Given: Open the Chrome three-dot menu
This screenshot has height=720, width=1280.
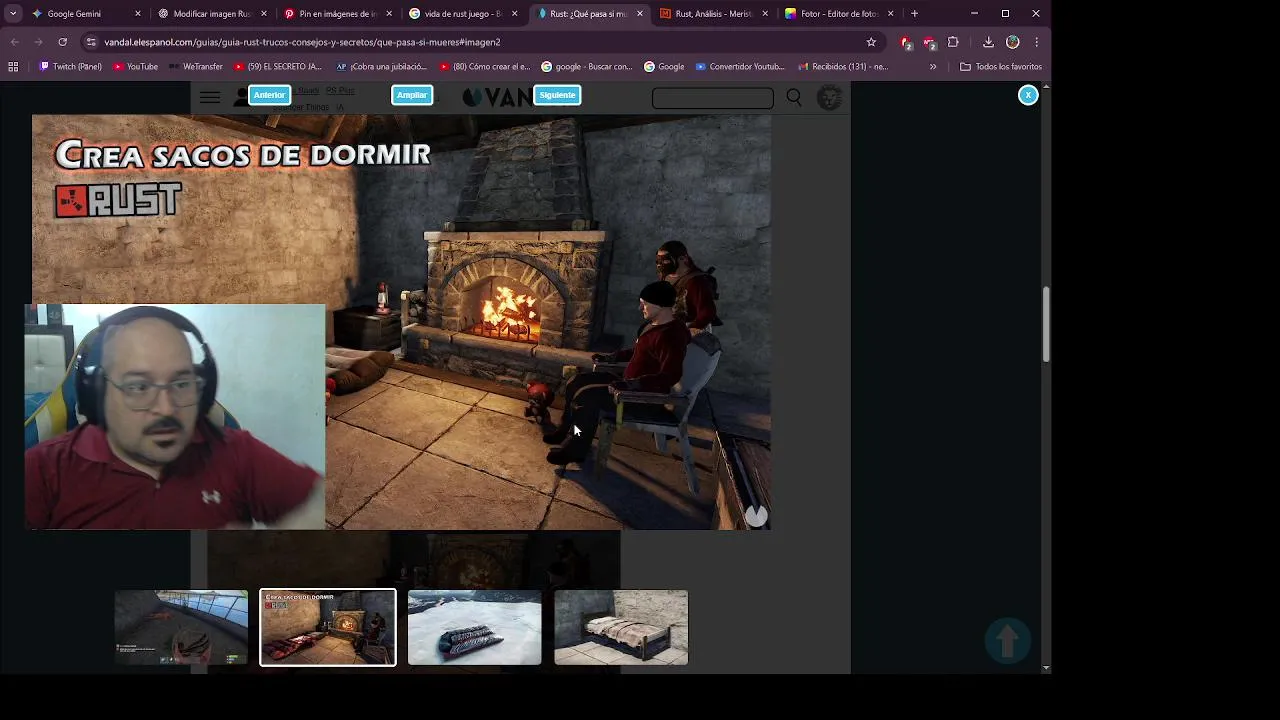Looking at the screenshot, I should click(1036, 42).
